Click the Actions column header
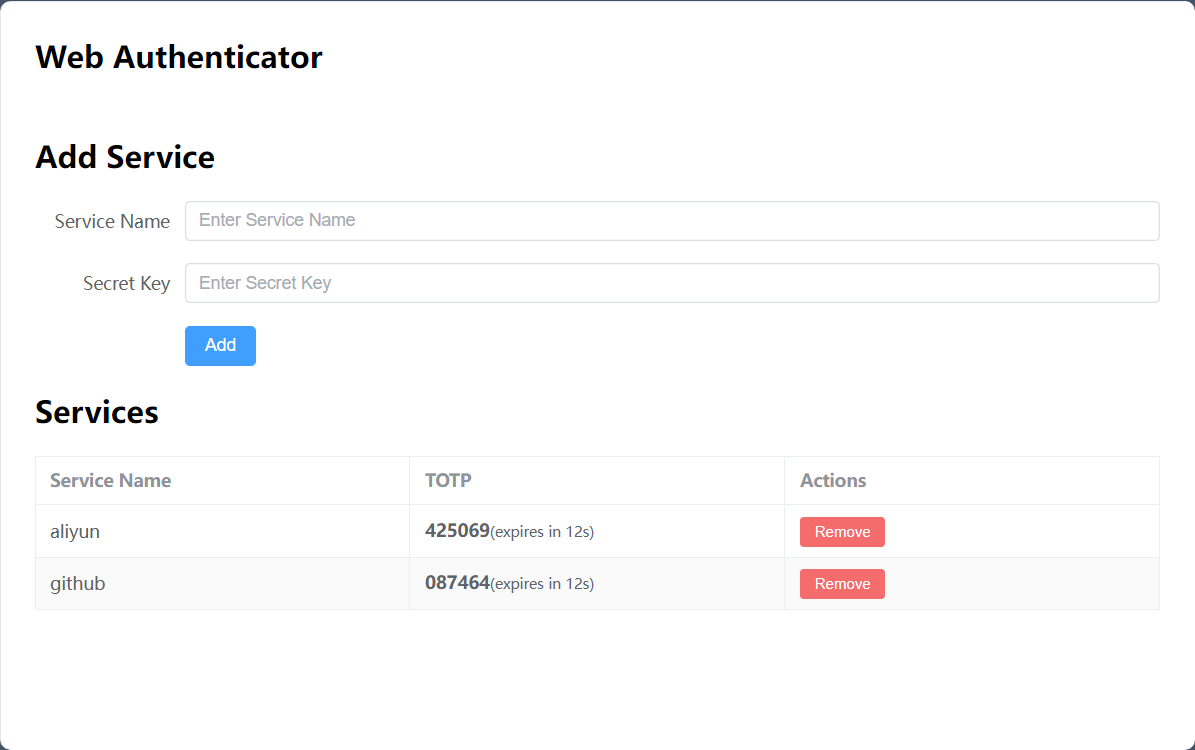 (833, 481)
